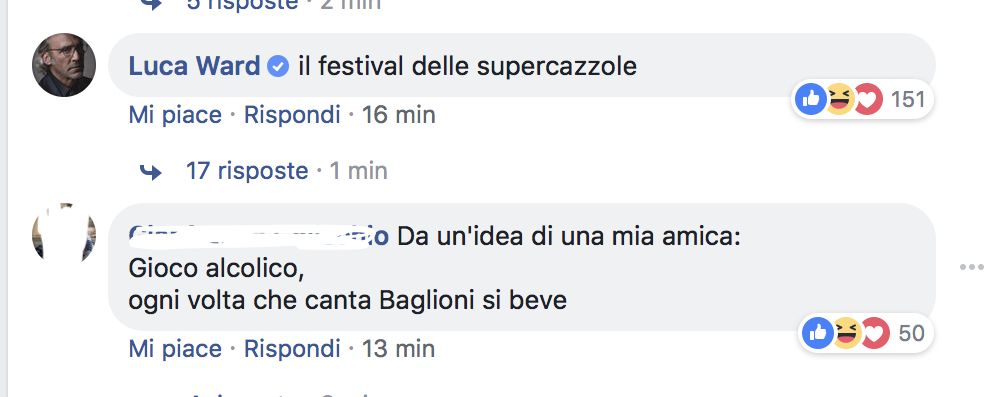Click Mi piace under the Gioco alcolico comment
Viewport: 991px width, 397px height.
175,349
